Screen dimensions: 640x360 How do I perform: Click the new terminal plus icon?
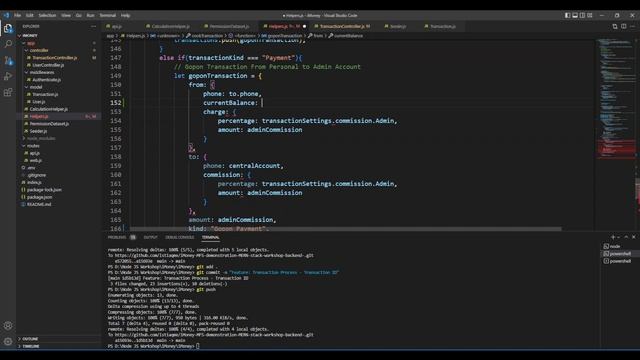(x=613, y=237)
